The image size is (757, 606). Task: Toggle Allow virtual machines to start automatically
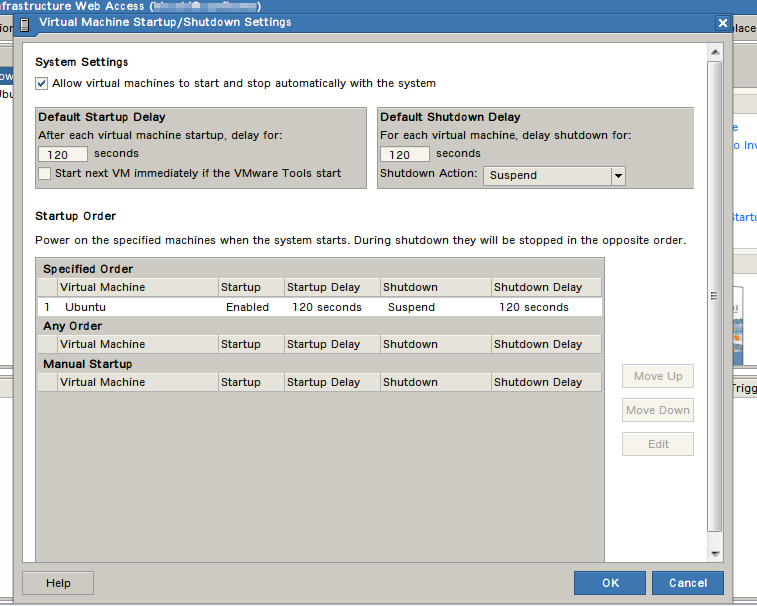42,84
